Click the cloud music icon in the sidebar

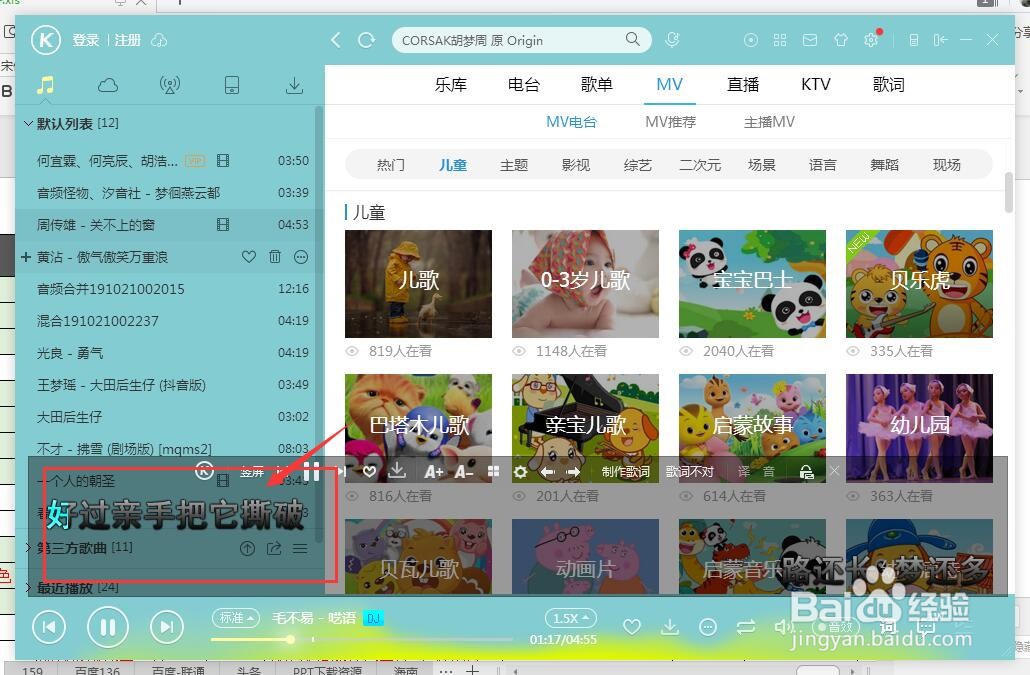tap(107, 85)
